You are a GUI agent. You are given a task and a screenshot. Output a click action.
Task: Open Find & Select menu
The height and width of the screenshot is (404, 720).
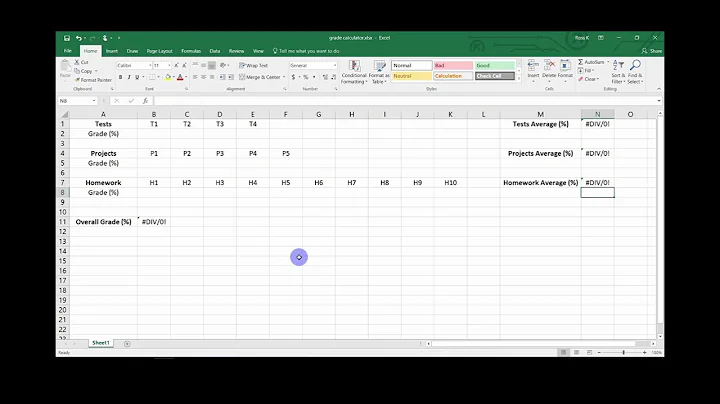click(635, 72)
